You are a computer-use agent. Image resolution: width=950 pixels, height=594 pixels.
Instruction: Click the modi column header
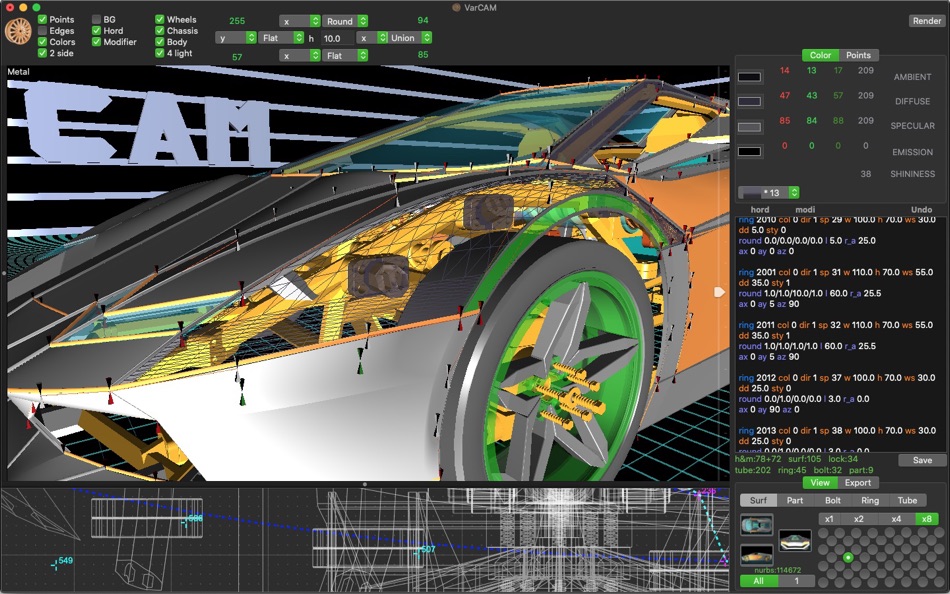[x=805, y=209]
